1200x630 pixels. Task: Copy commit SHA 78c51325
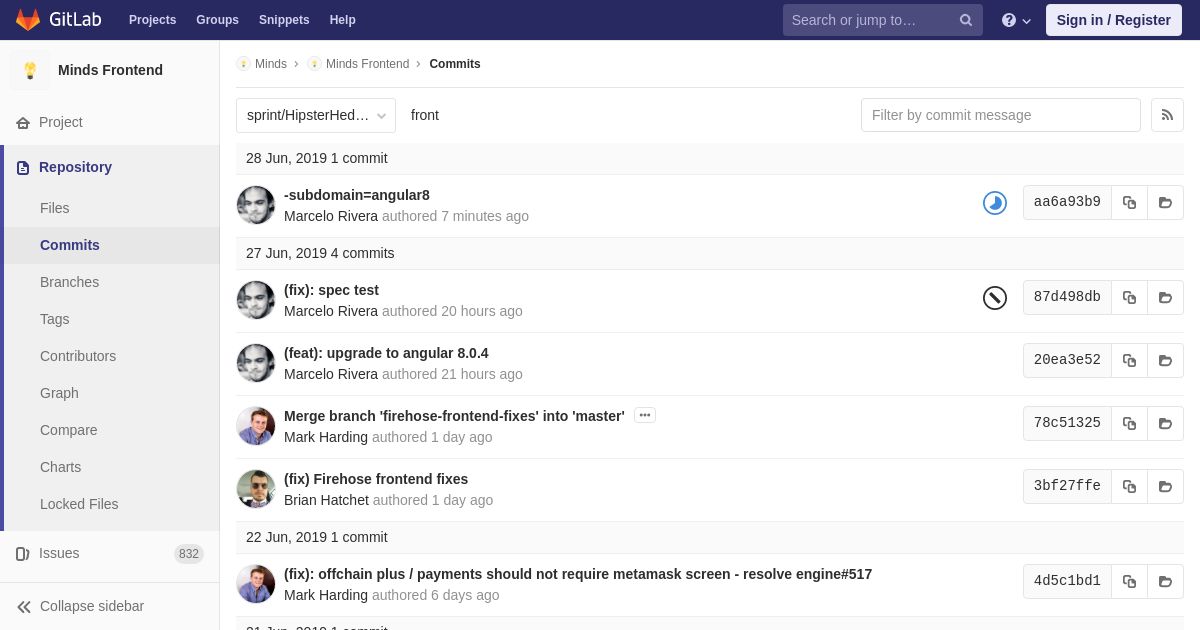[1129, 423]
